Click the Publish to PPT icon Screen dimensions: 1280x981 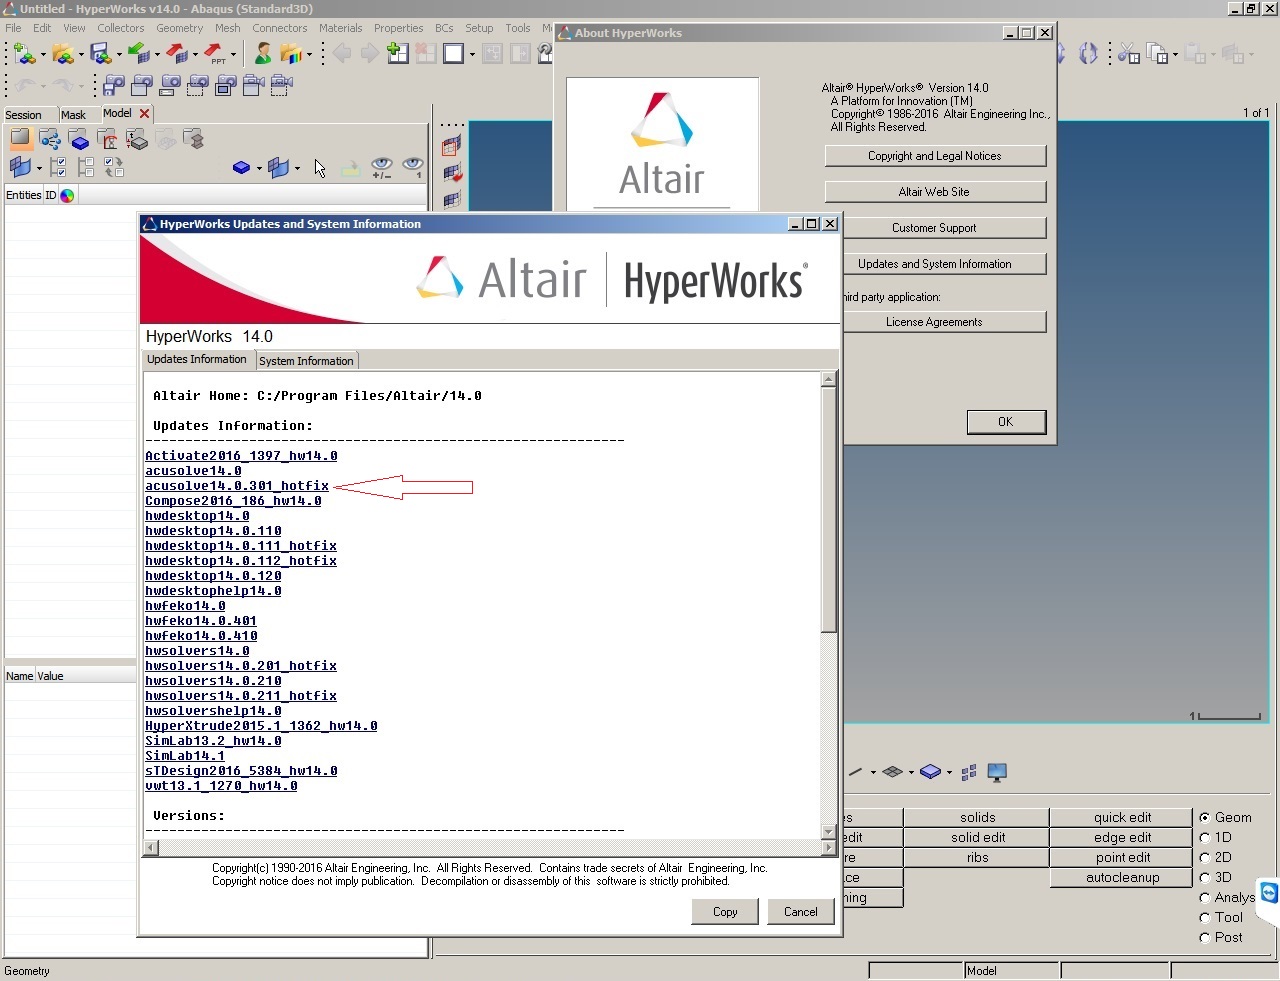[215, 52]
